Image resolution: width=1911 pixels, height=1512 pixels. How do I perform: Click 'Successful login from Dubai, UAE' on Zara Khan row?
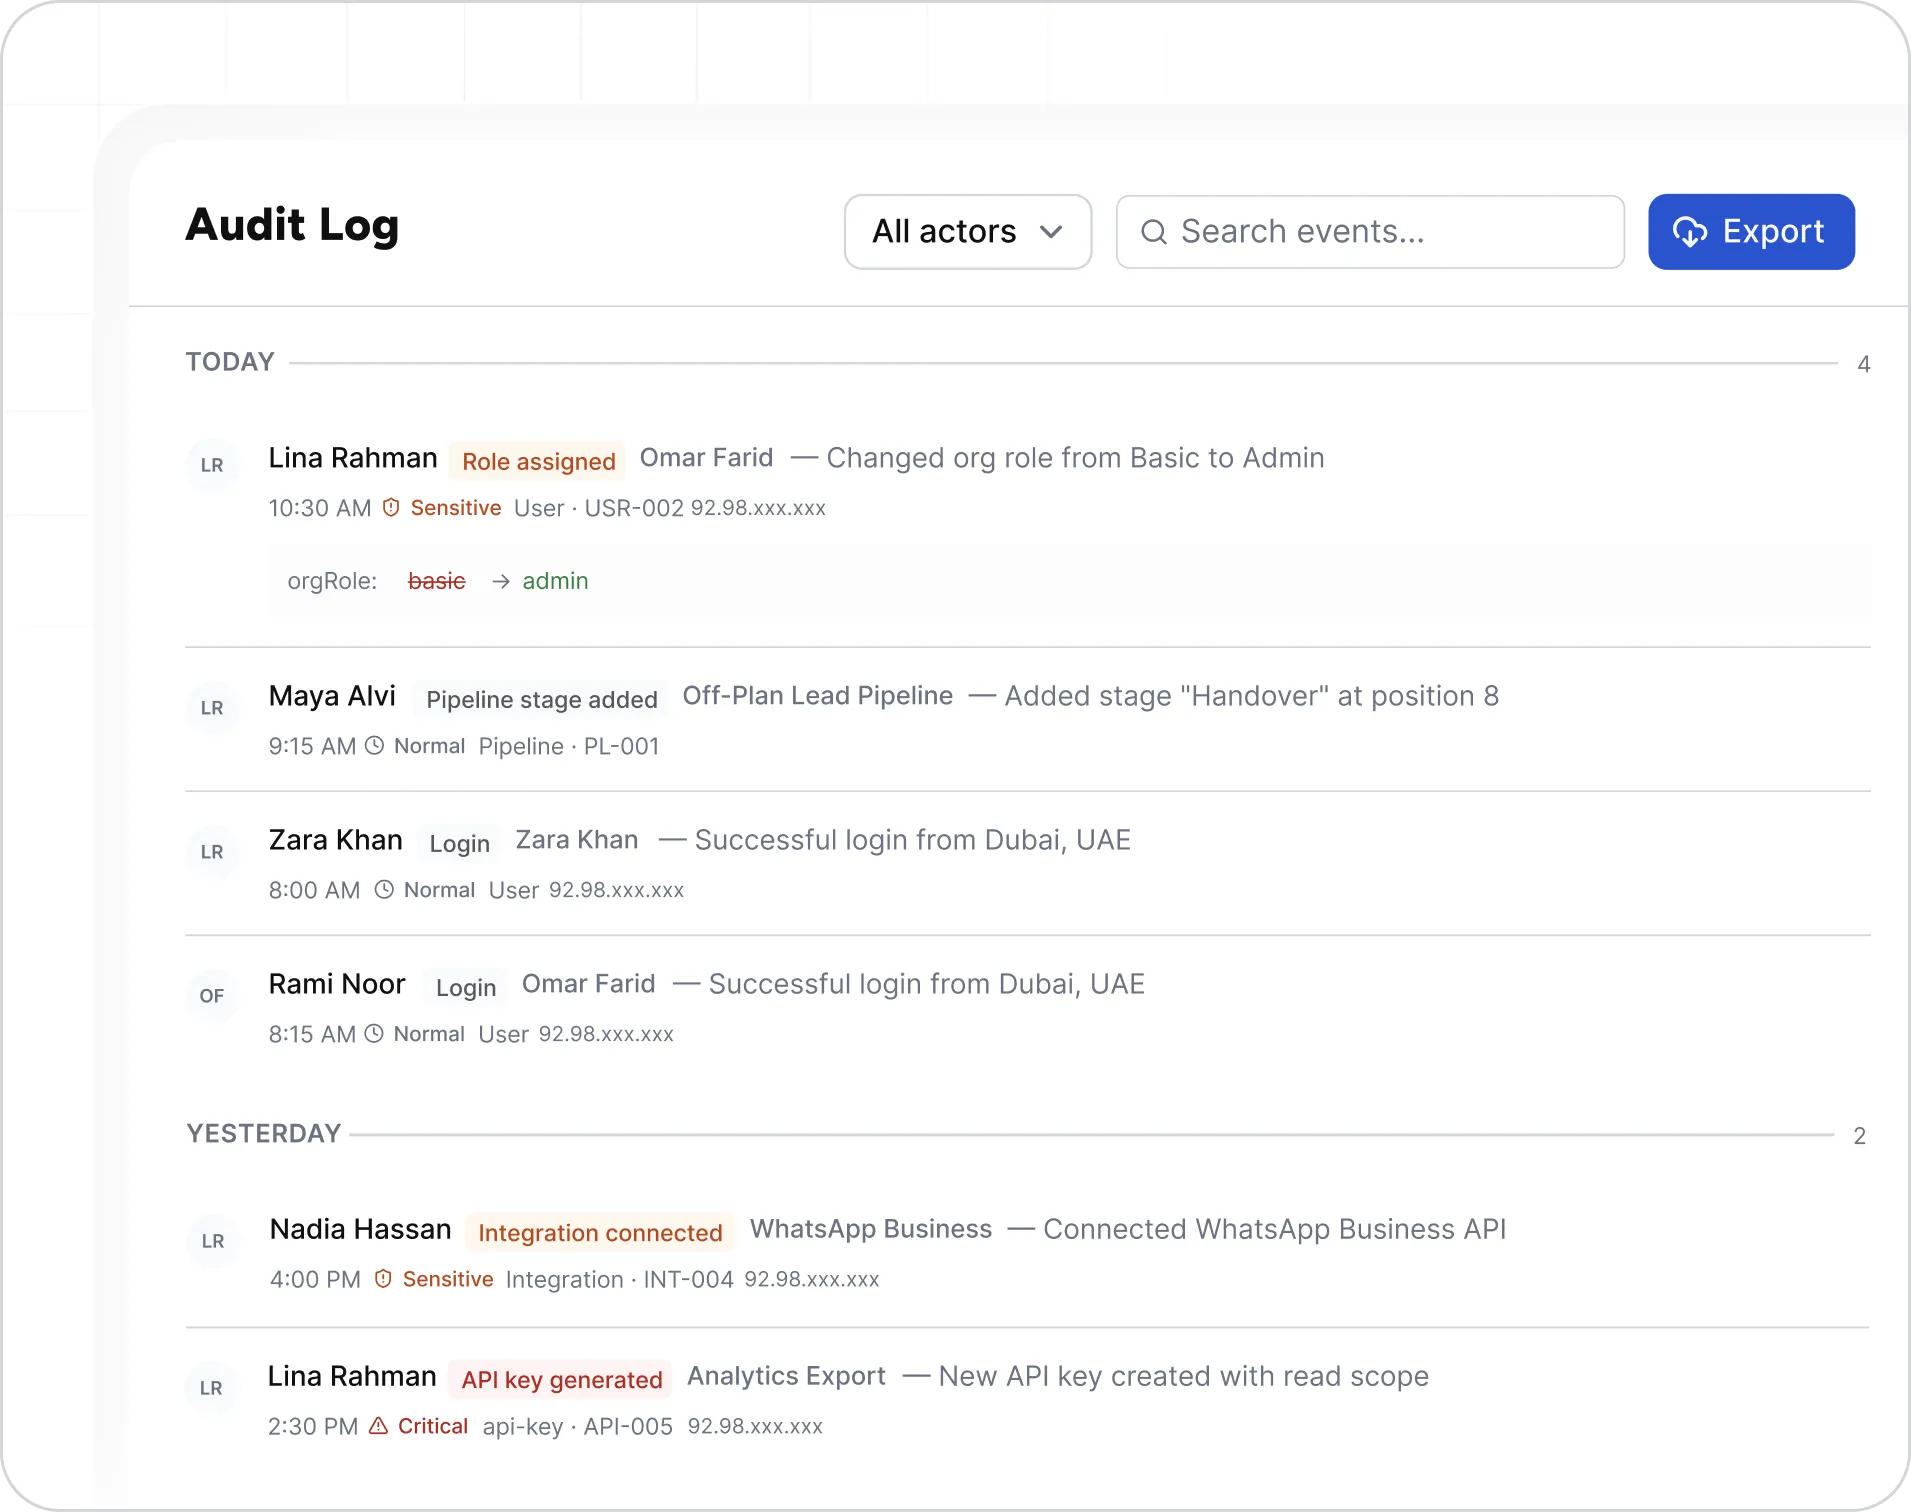pyautogui.click(x=913, y=840)
